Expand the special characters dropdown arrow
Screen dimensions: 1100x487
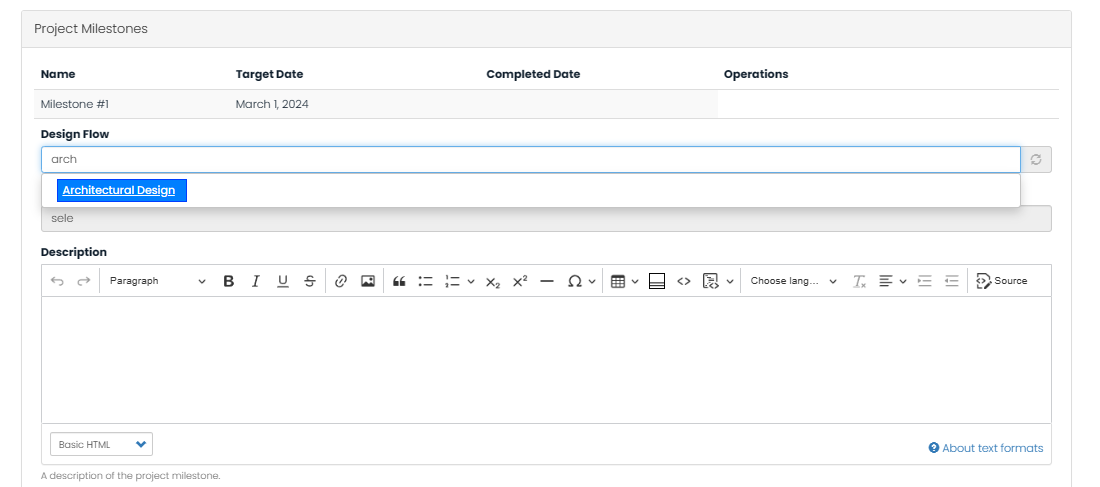click(x=592, y=281)
